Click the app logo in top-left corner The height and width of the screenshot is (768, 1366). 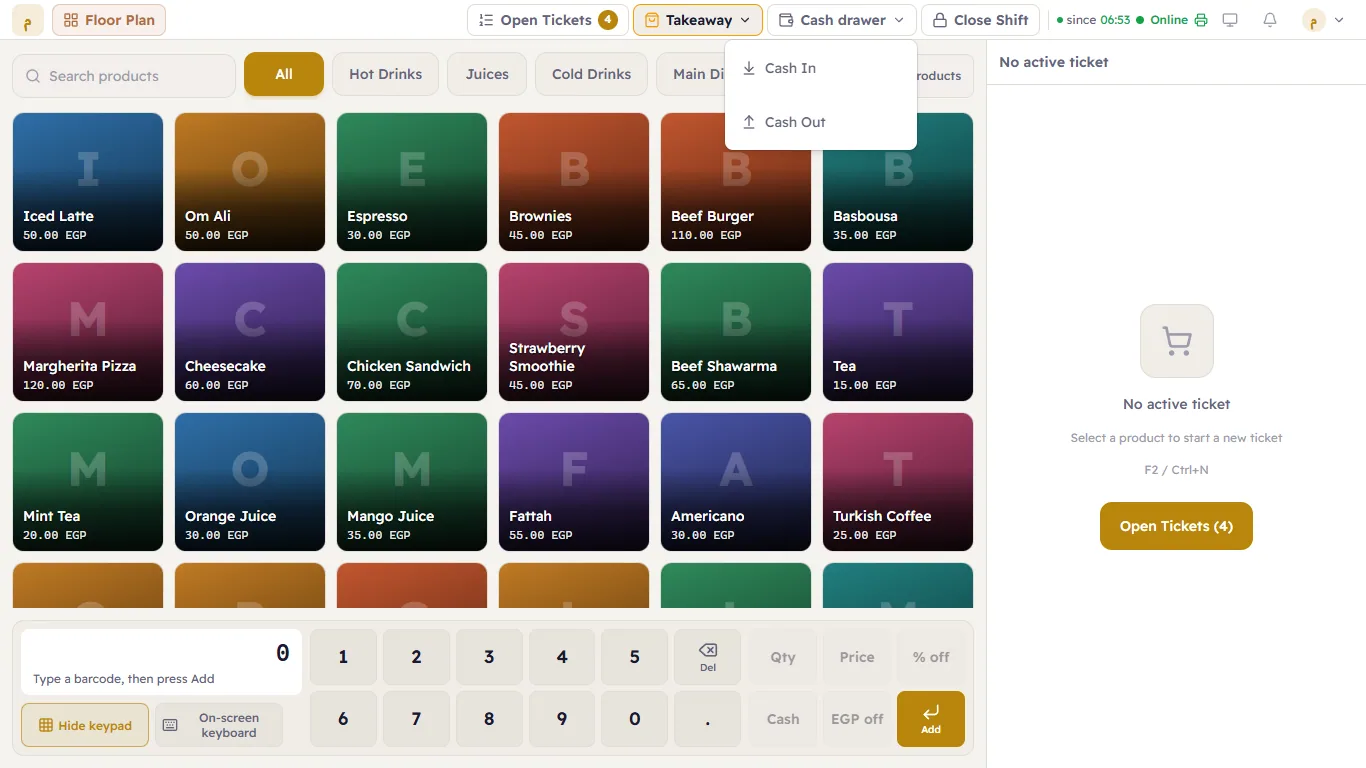[28, 20]
